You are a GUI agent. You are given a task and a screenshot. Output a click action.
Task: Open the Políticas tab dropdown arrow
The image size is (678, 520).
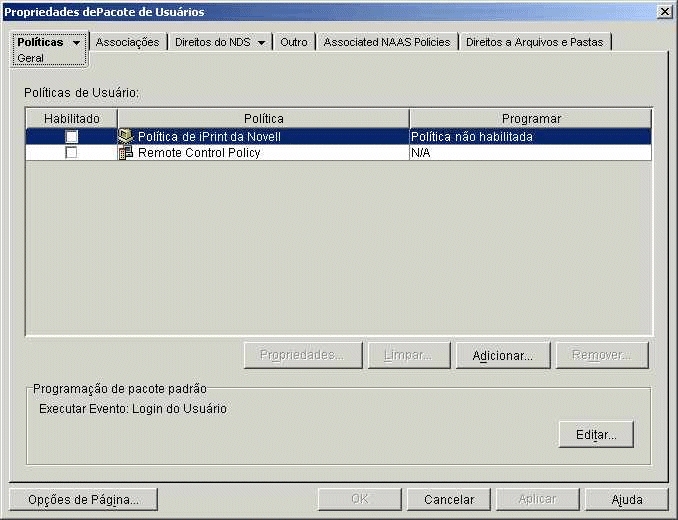77,43
